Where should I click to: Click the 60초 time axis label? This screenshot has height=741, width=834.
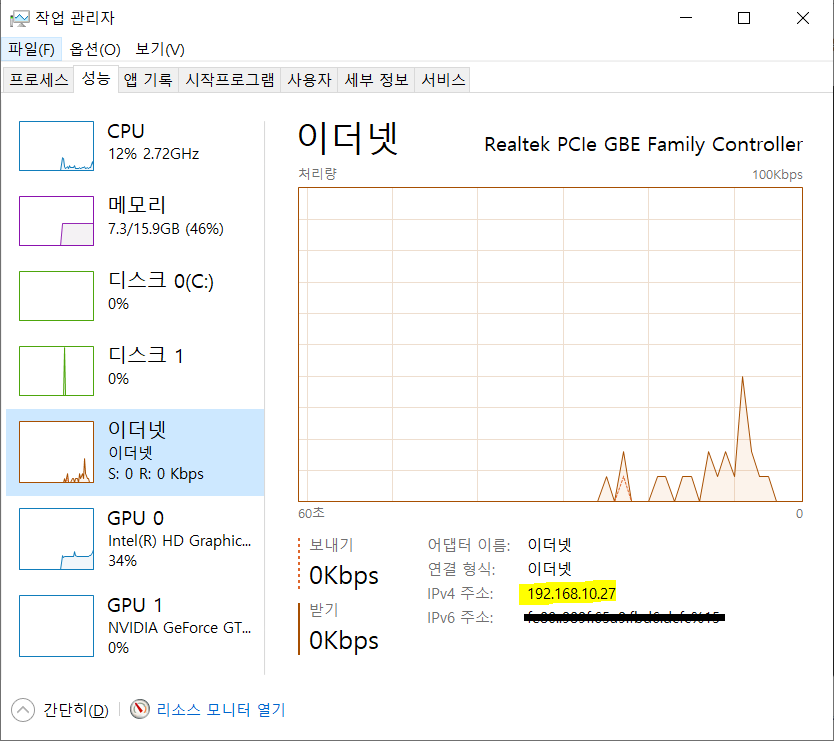tap(311, 513)
